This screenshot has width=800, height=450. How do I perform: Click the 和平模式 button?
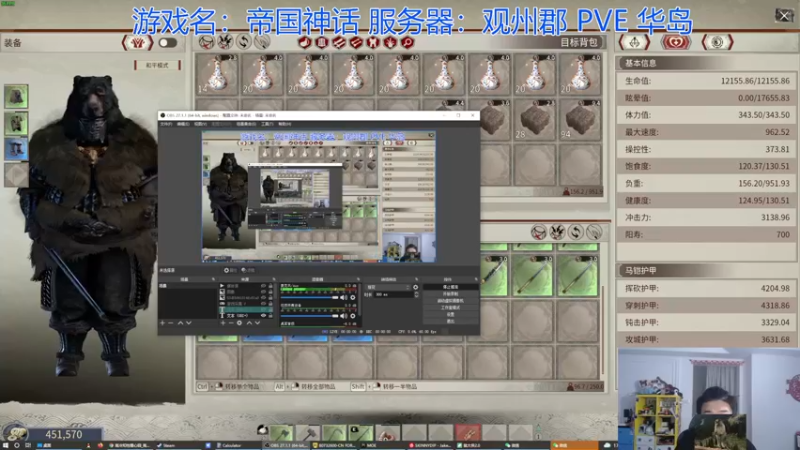tap(158, 65)
